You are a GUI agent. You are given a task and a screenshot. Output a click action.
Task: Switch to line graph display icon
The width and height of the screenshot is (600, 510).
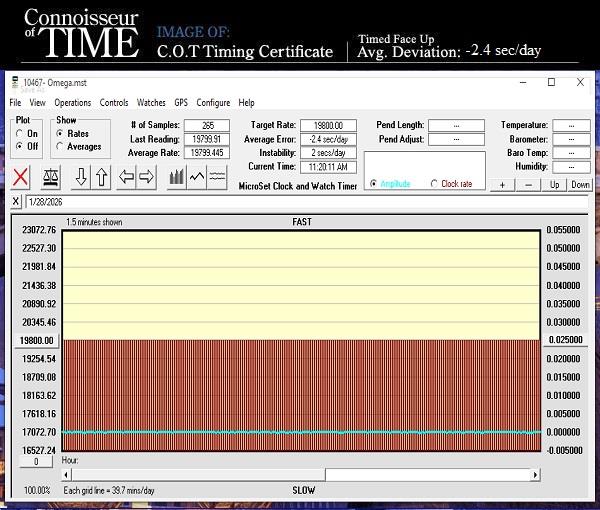tap(197, 177)
